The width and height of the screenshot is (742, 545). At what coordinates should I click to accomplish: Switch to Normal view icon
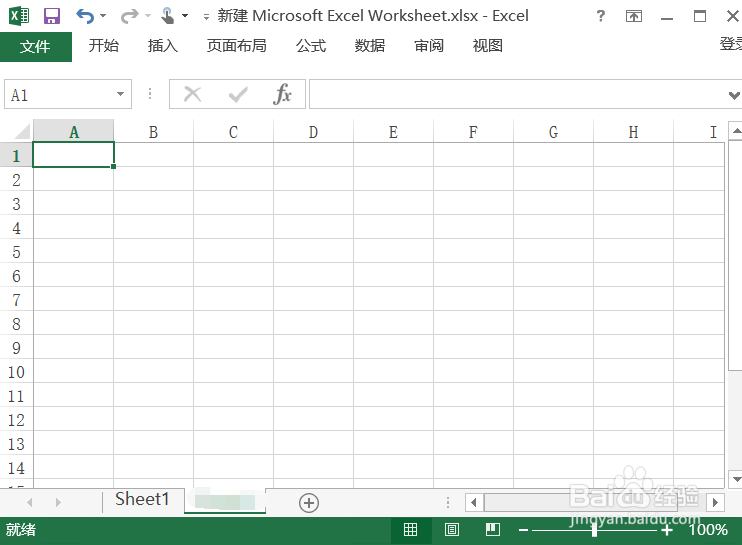(x=411, y=529)
